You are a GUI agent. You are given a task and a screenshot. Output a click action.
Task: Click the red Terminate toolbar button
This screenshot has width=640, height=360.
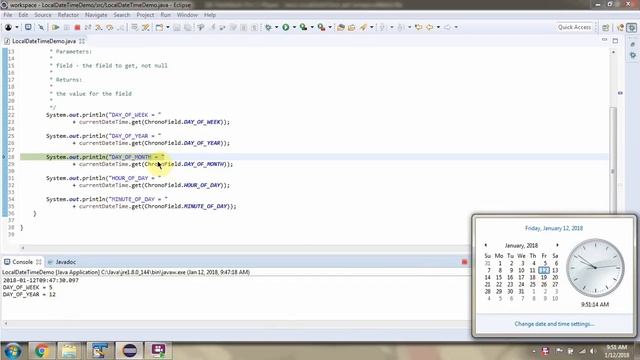77,27
